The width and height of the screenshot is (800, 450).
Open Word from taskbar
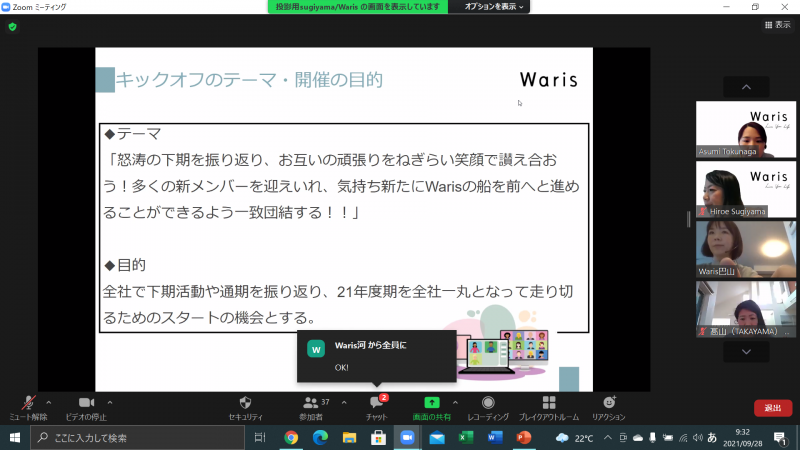[x=495, y=438]
